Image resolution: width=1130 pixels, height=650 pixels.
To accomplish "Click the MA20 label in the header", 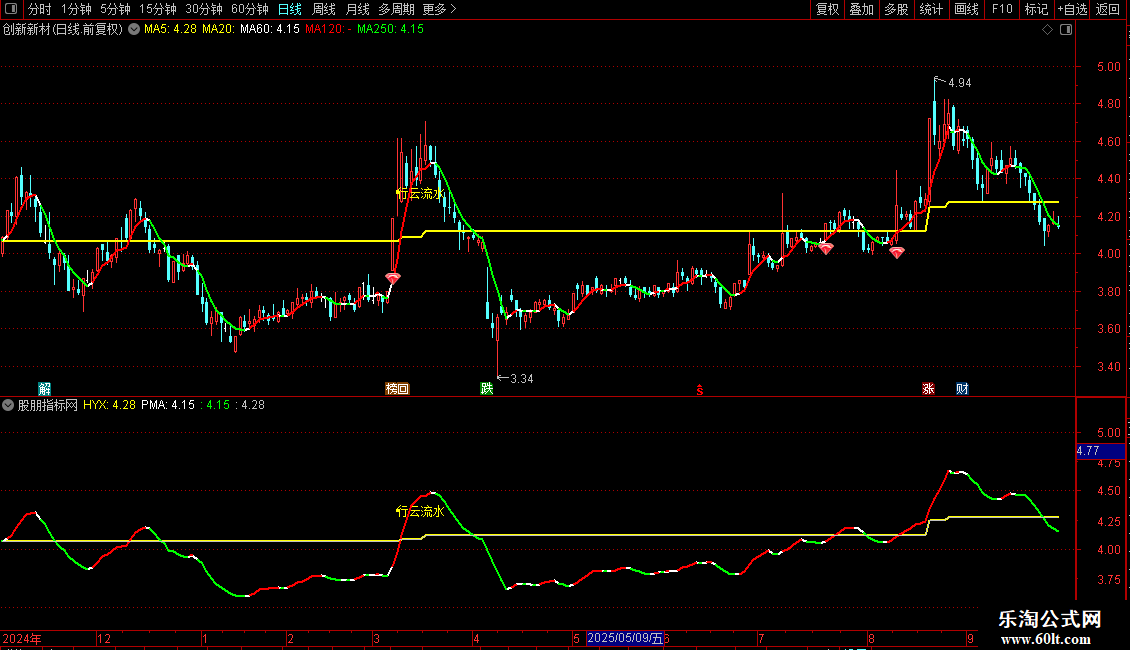I will [x=218, y=29].
